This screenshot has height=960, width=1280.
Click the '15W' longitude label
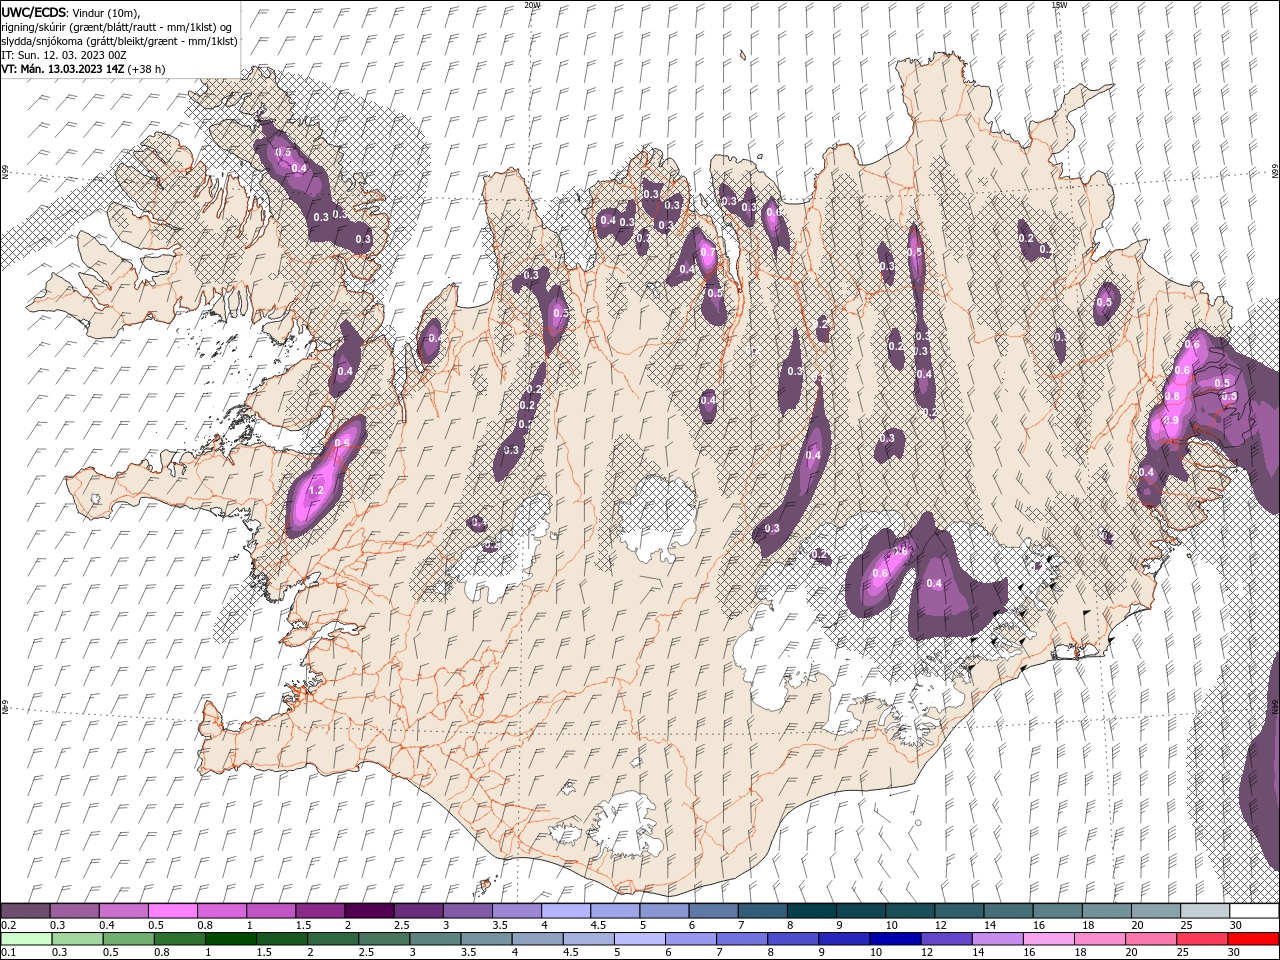[1059, 5]
